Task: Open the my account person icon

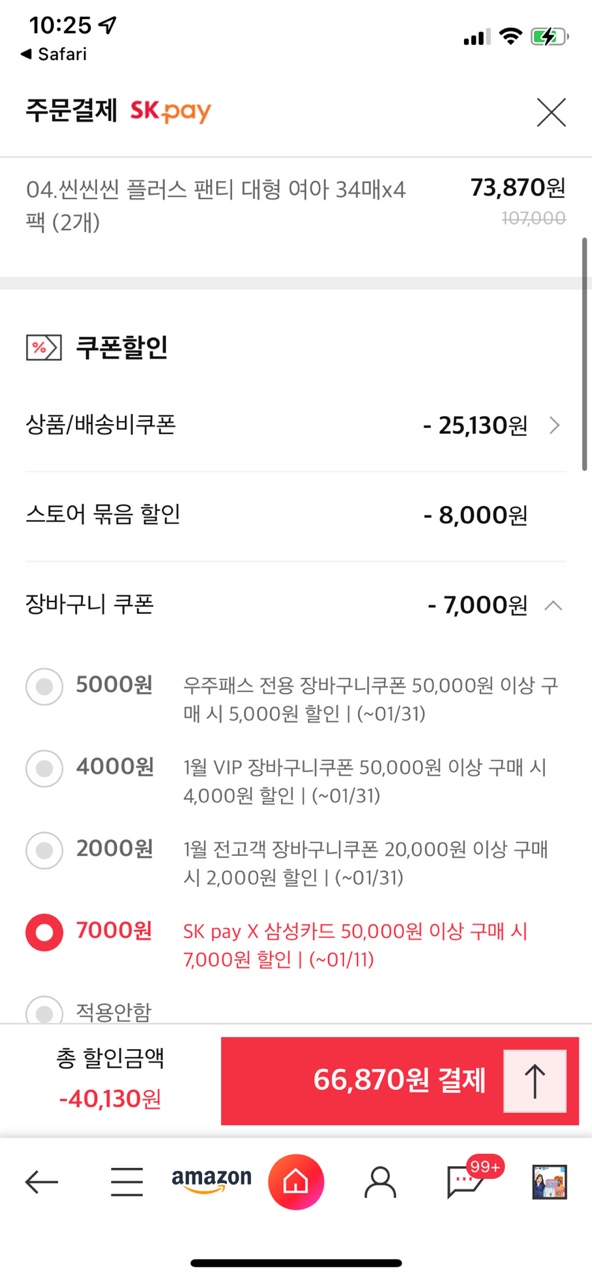Action: (x=380, y=1183)
